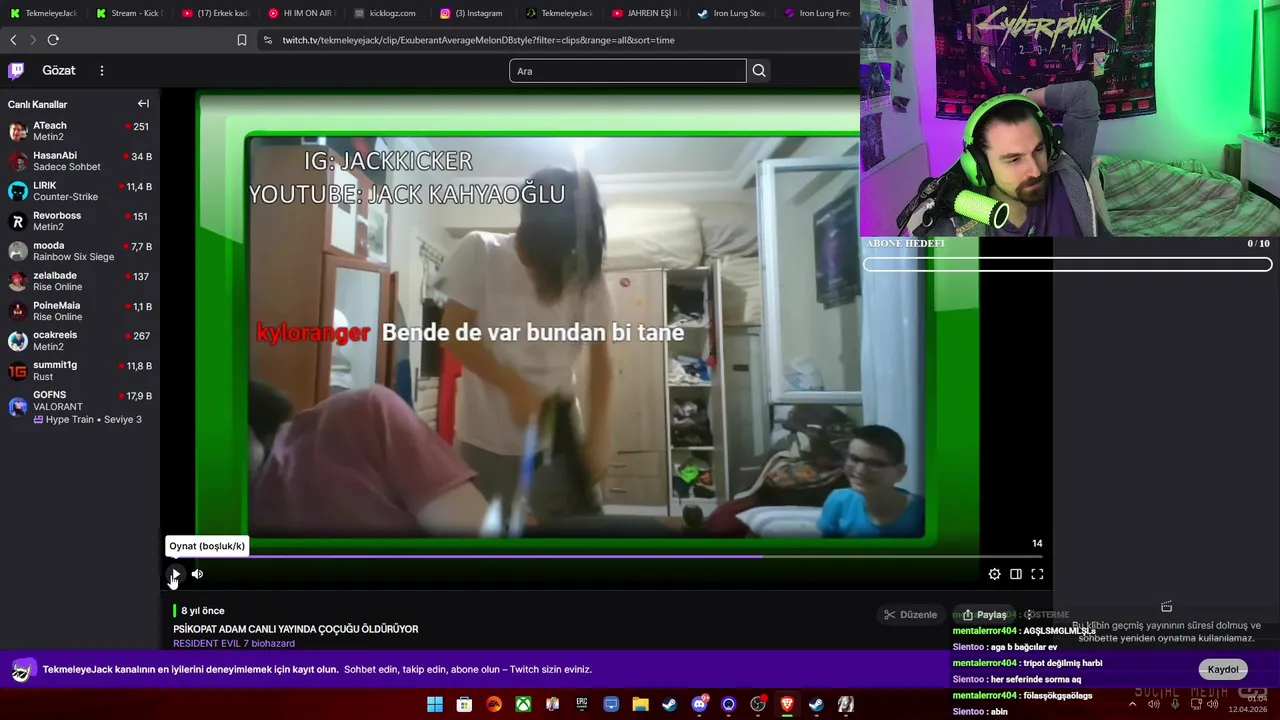Open Brave browser taskbar icon

click(787, 705)
